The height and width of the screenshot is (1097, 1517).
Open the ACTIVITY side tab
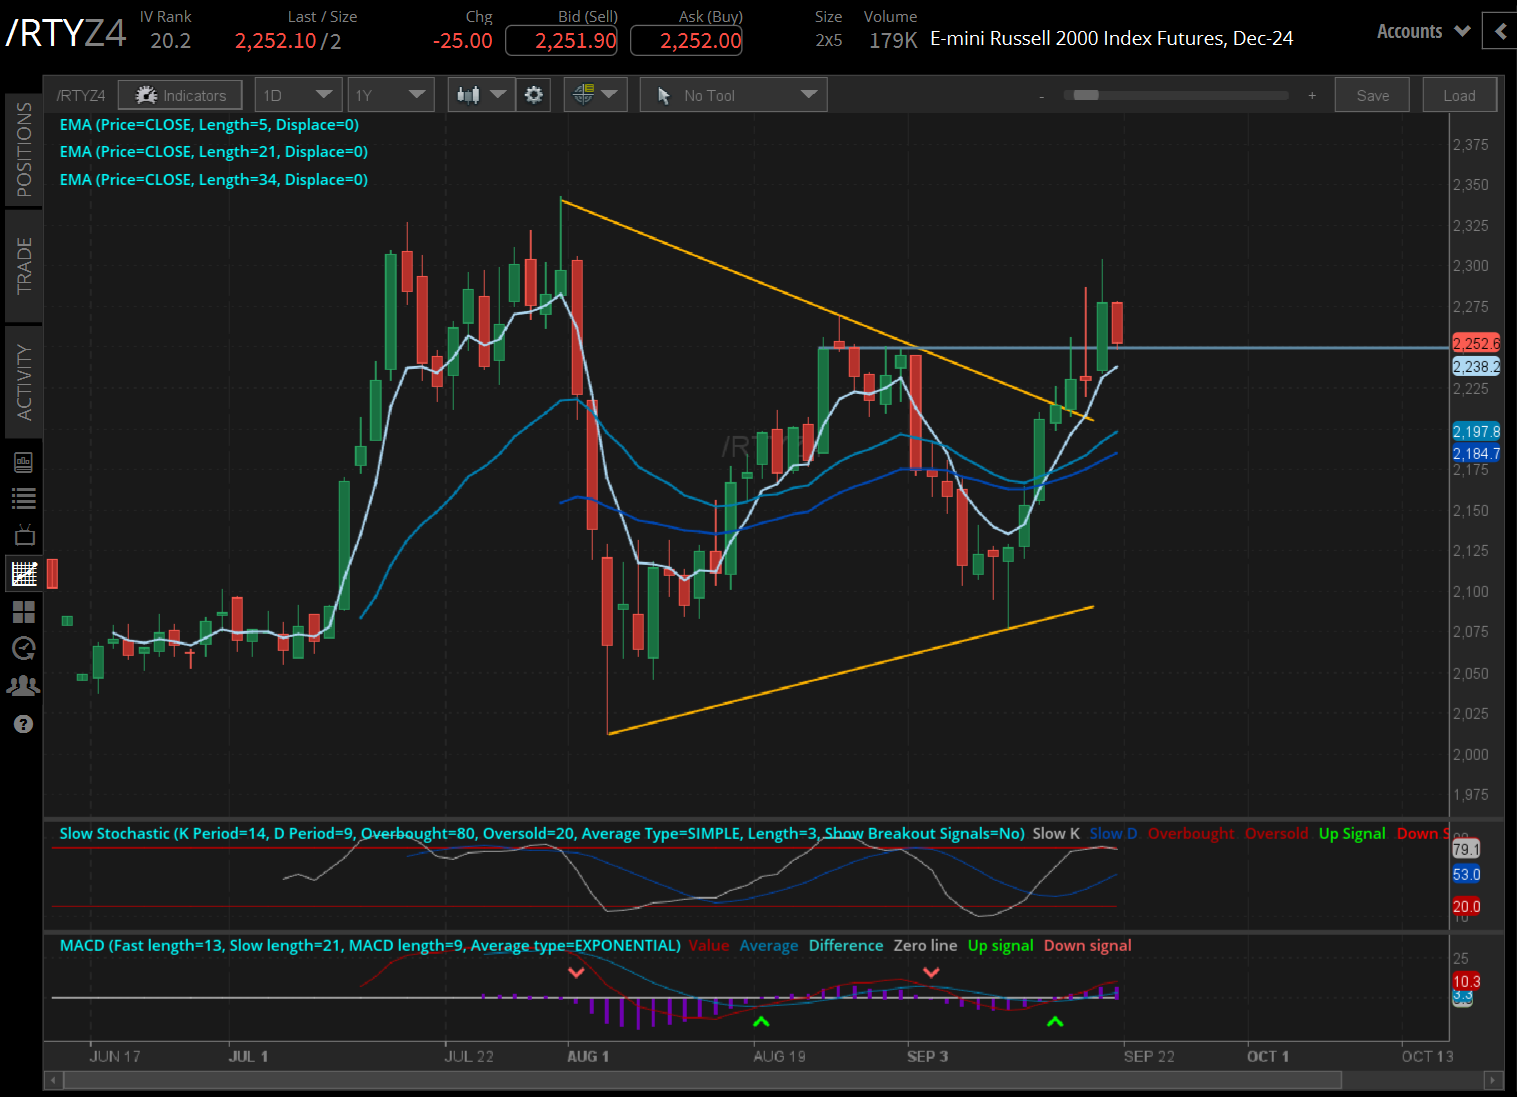(24, 382)
